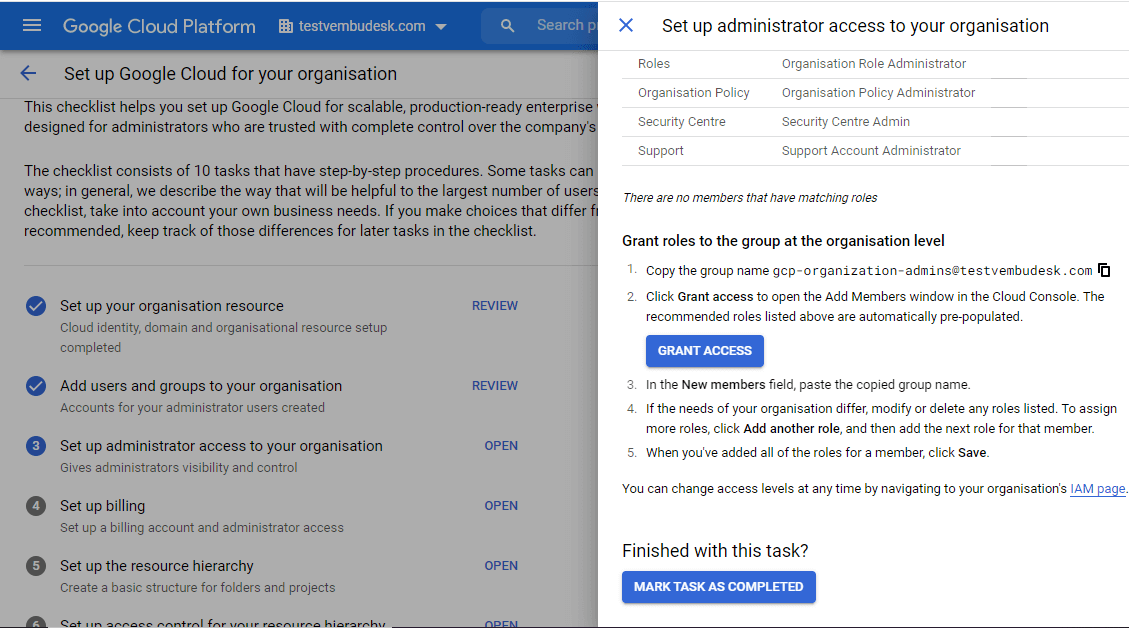Click the gcp-organization-admins@testvembudesk.com group name text
The height and width of the screenshot is (628, 1129).
tap(932, 271)
